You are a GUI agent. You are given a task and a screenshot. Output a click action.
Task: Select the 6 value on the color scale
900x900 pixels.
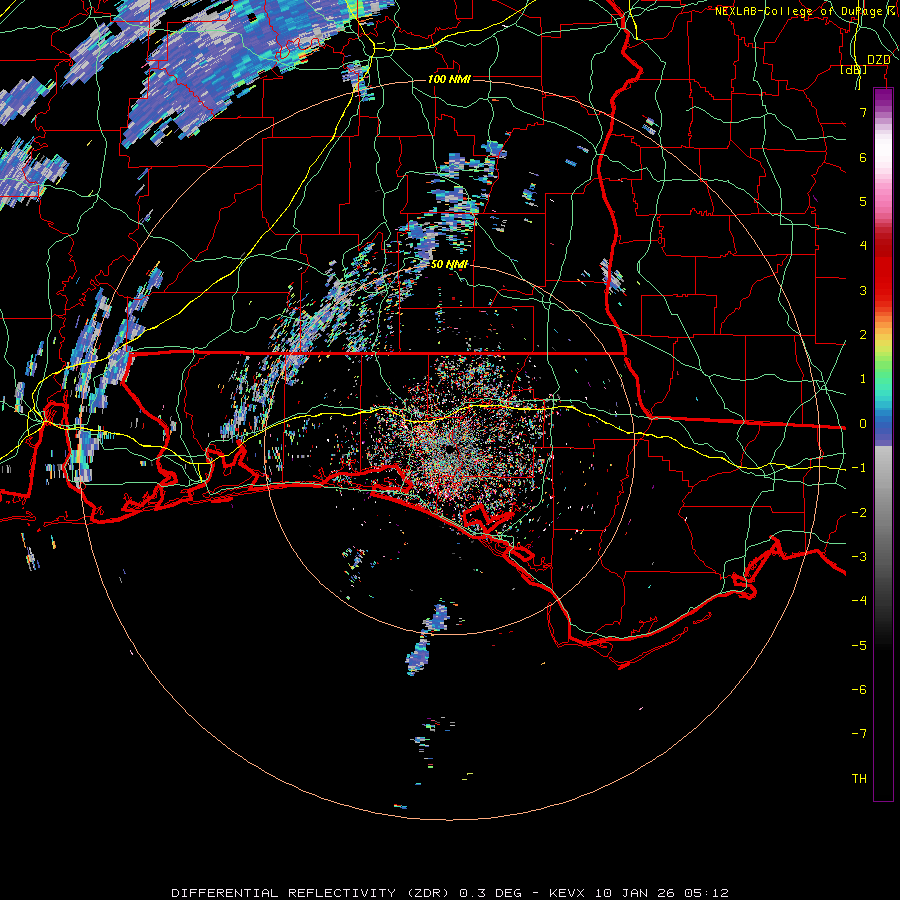[x=863, y=157]
